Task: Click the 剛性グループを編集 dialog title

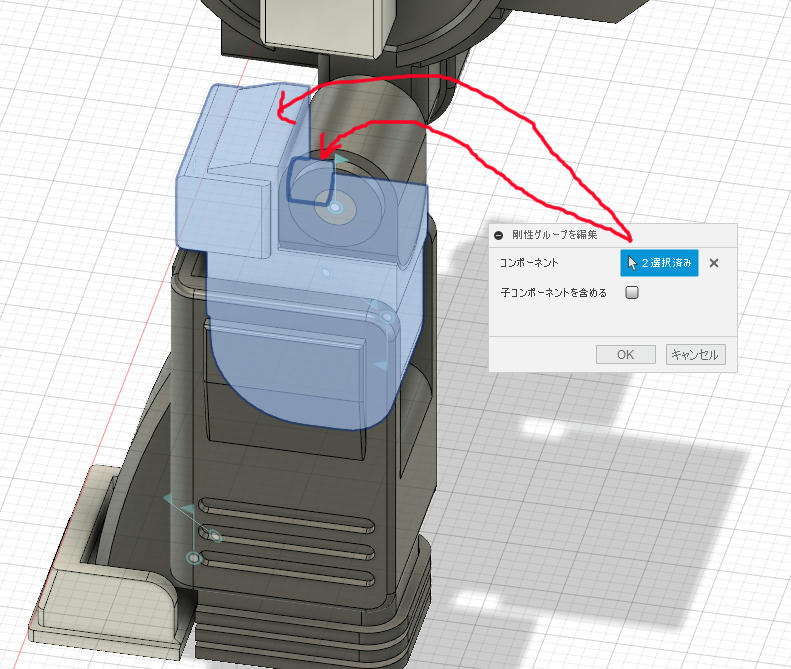Action: 554,235
